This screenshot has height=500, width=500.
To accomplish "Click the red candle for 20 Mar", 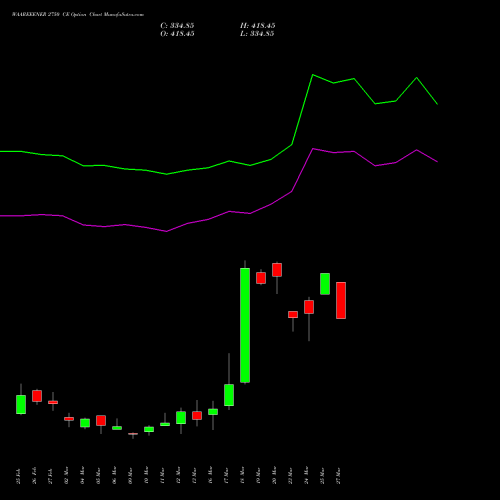I will click(277, 270).
